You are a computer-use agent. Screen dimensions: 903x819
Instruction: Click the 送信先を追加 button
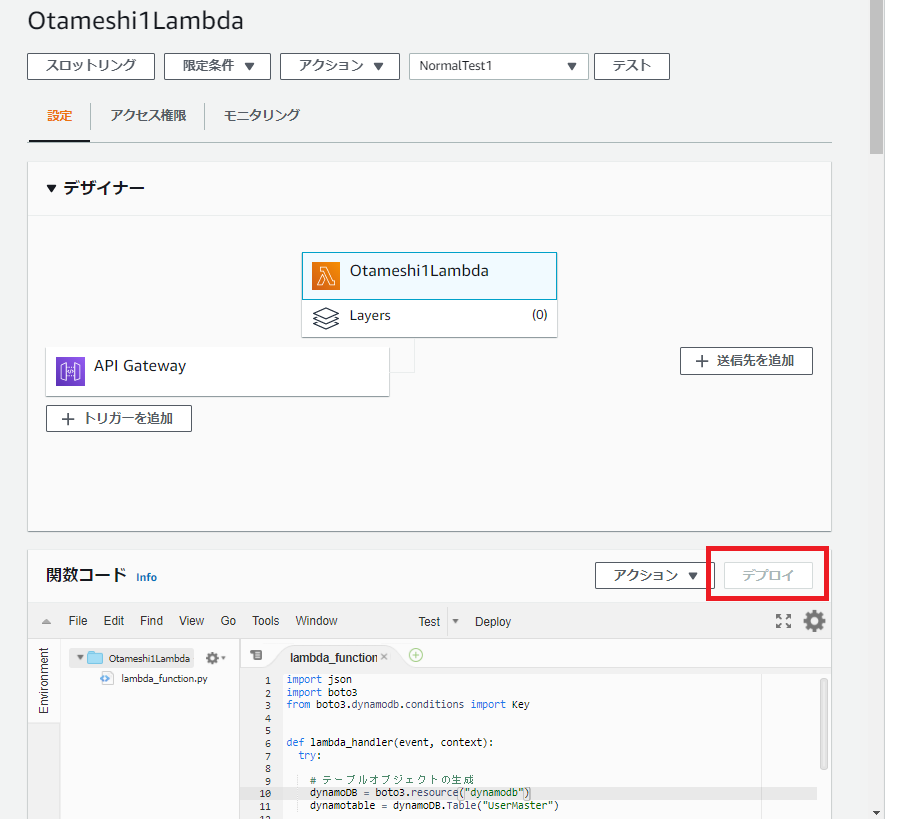[x=746, y=361]
